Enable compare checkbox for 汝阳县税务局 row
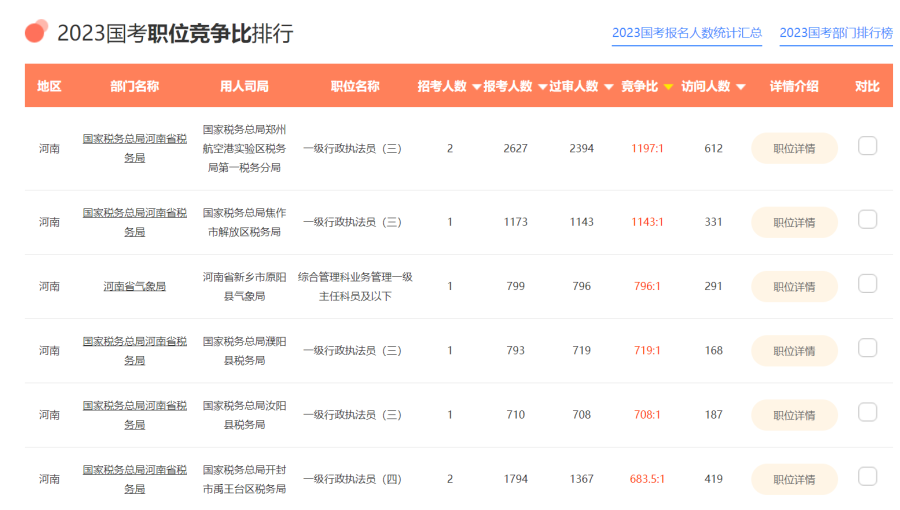Screen dimensions: 900x510 coord(867,412)
